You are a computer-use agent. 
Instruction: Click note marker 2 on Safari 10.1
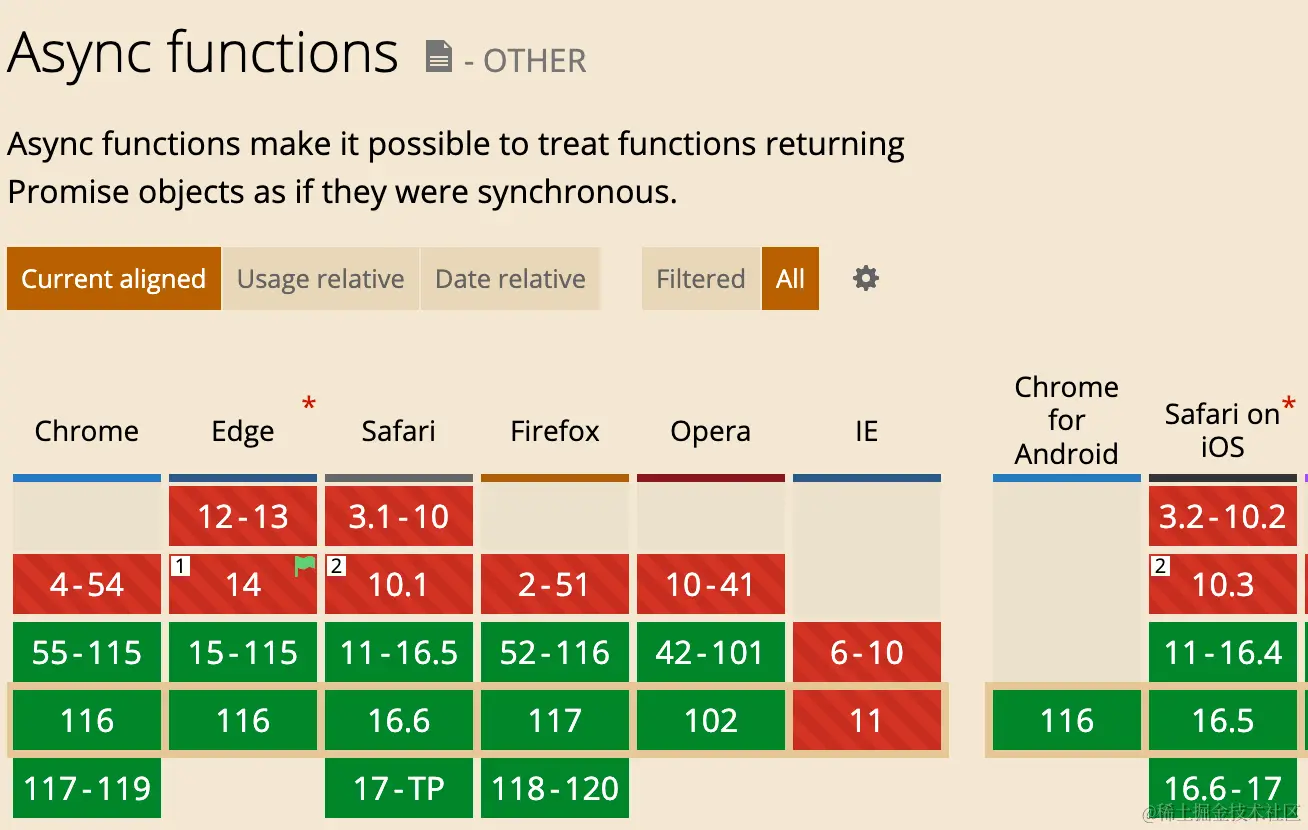[337, 567]
